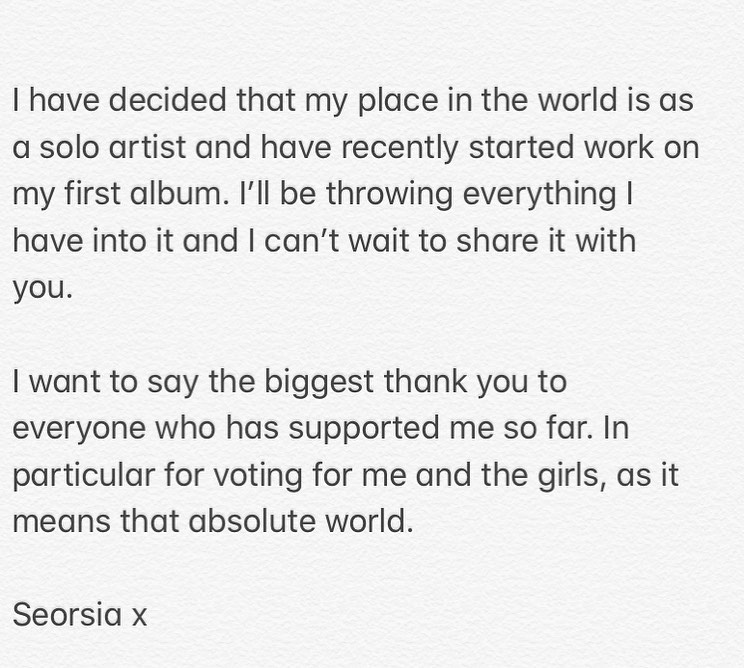Image resolution: width=744 pixels, height=668 pixels.
Task: Click on the word "supported"
Action: [390, 427]
